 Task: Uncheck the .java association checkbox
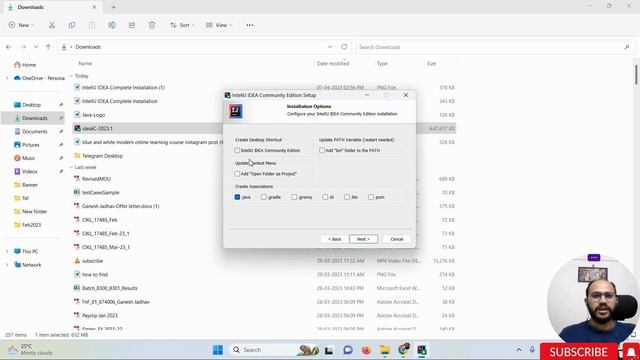(237, 197)
